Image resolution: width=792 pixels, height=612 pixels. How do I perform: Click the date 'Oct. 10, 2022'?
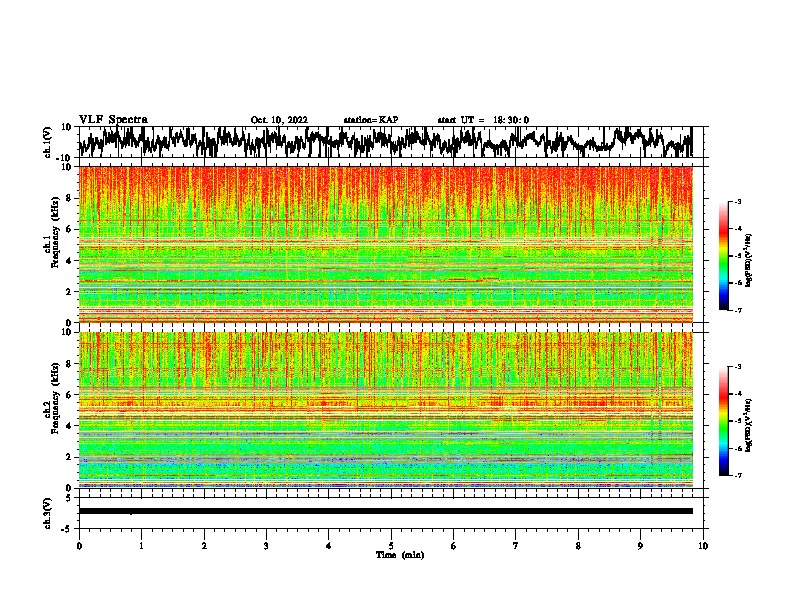[279, 120]
